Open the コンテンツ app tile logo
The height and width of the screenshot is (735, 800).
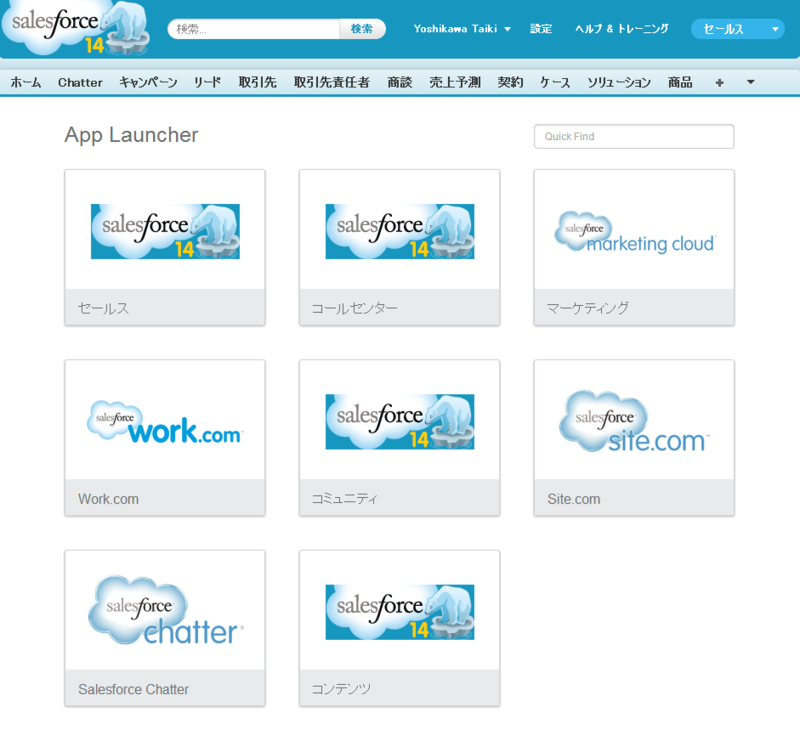coord(400,612)
